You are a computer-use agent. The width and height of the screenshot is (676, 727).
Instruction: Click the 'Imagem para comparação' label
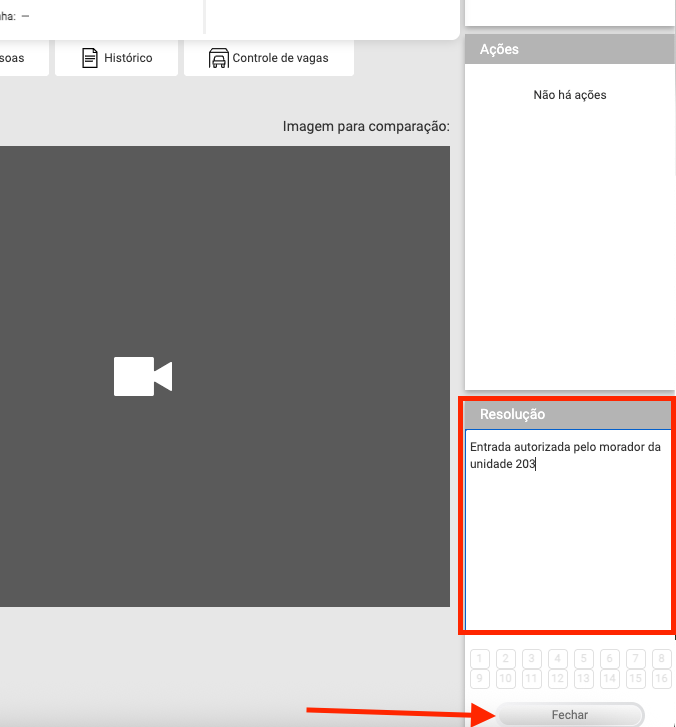point(366,127)
